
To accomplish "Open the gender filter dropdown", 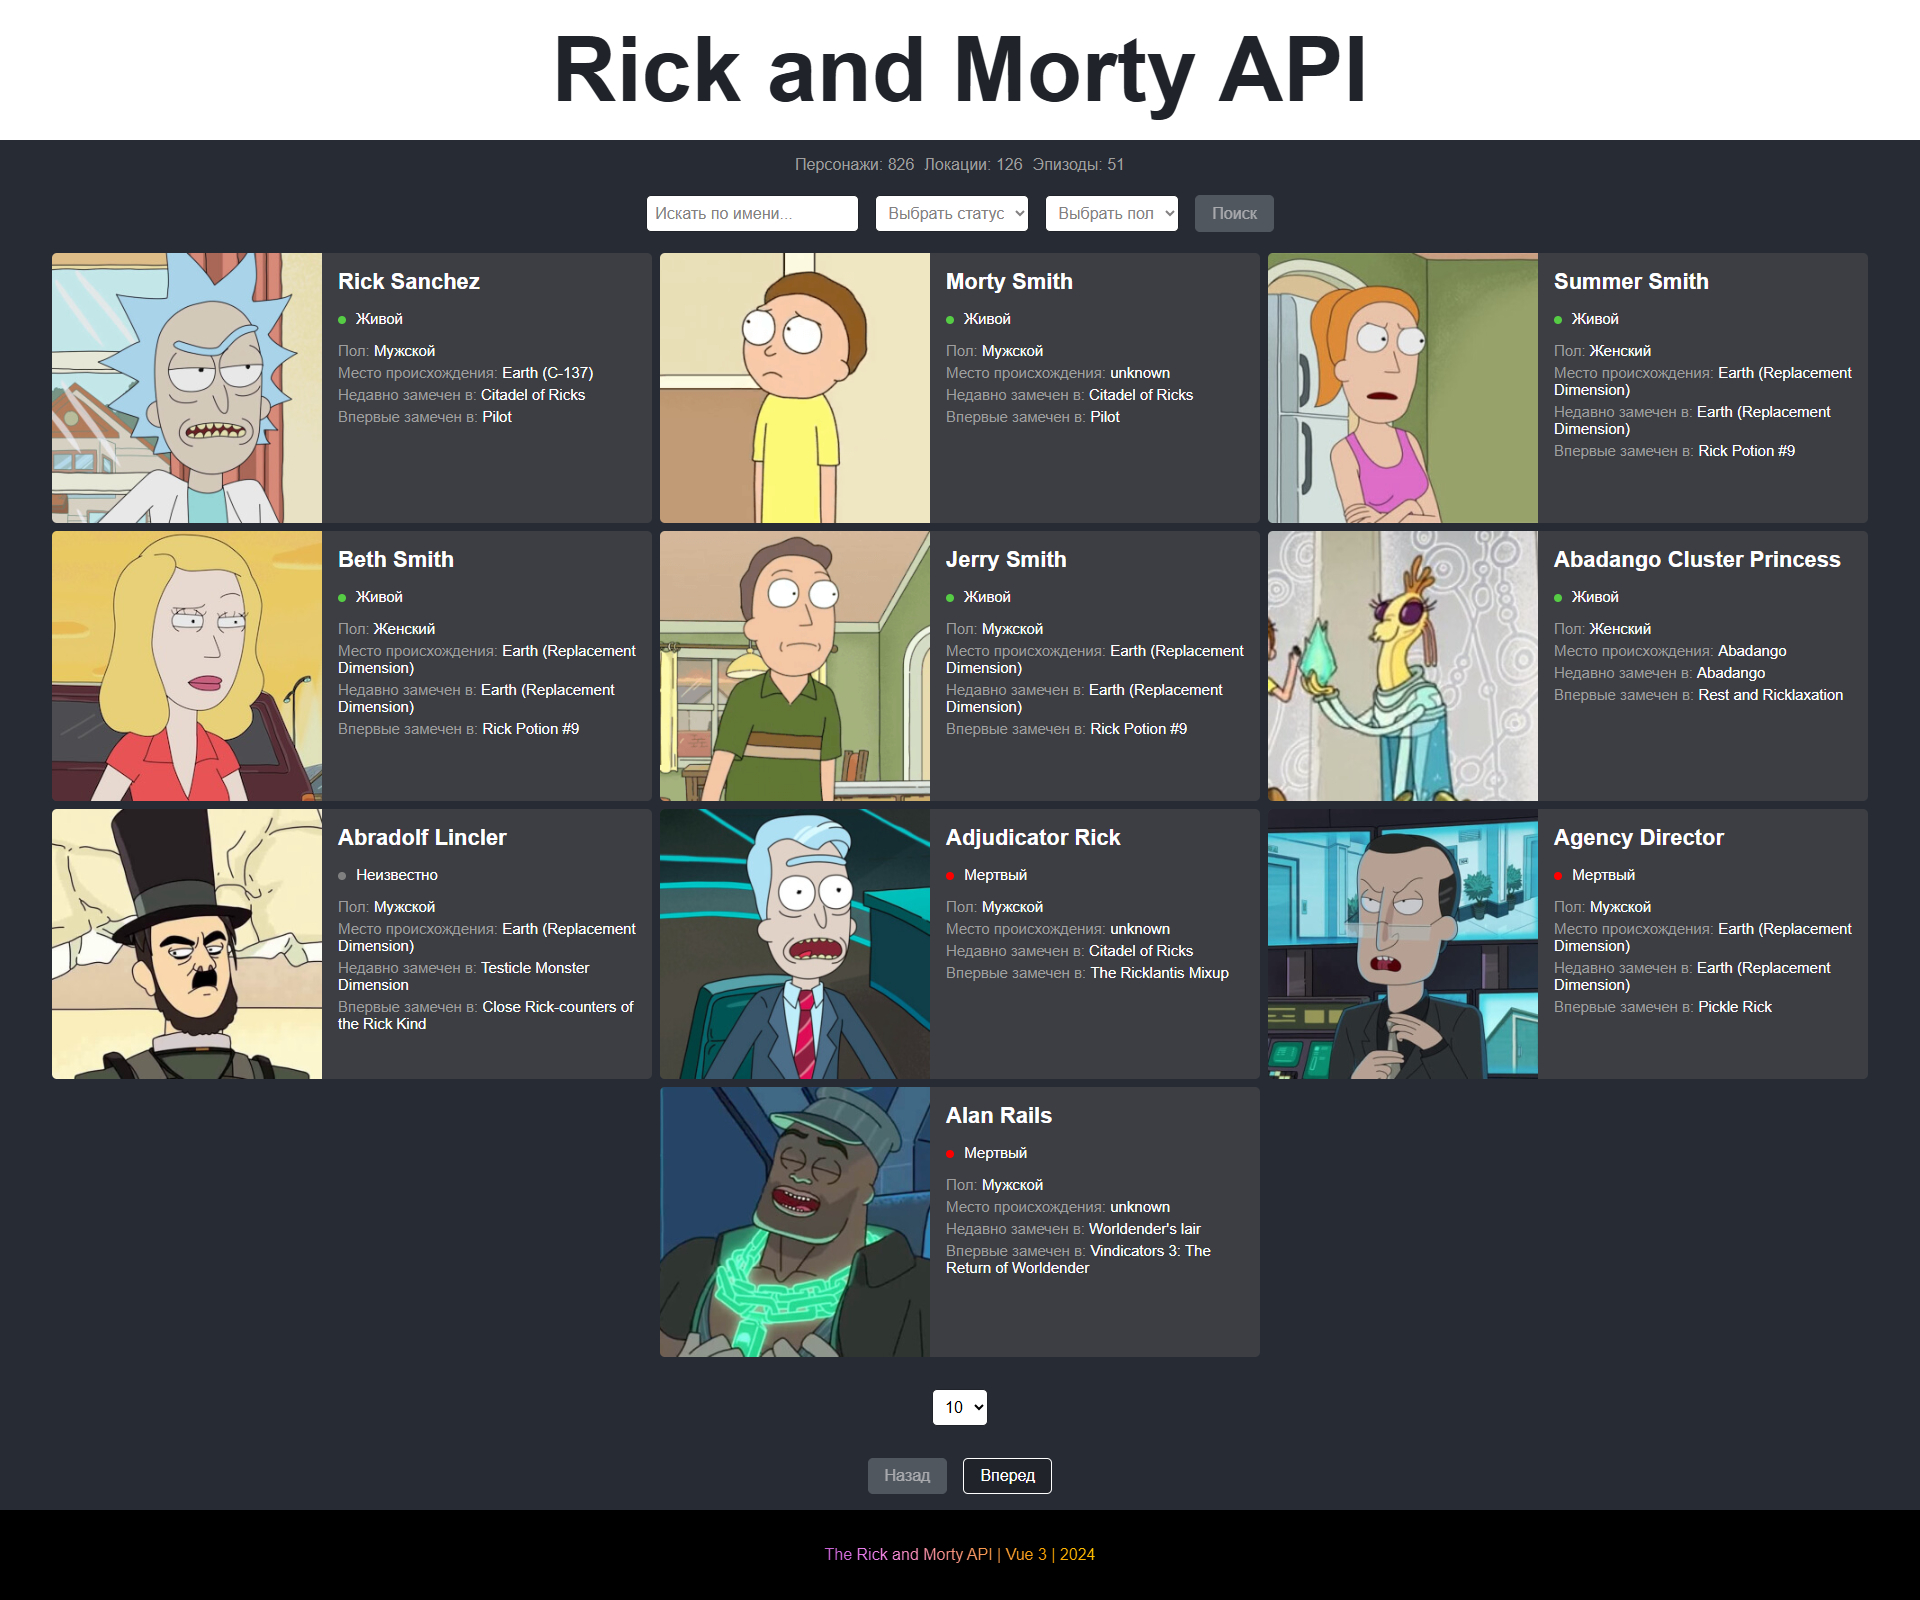I will coord(1112,213).
